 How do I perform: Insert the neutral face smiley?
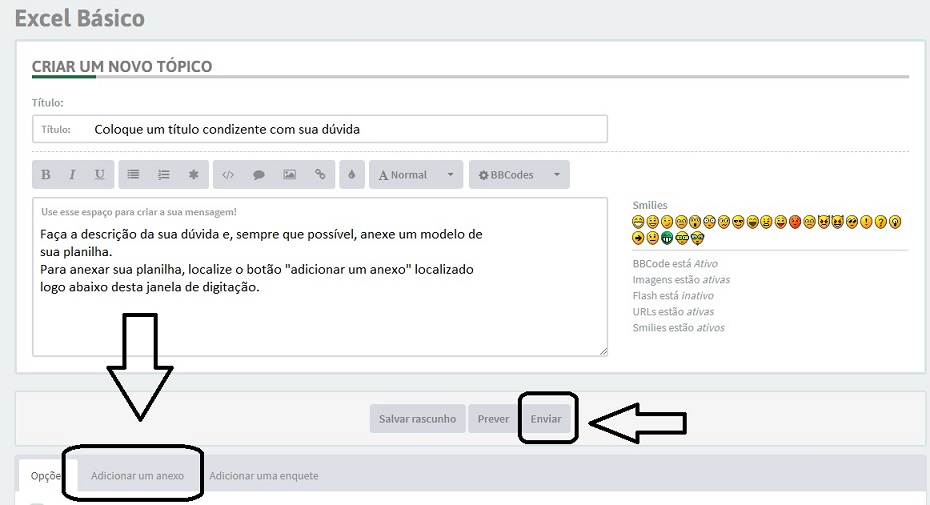tap(652, 238)
